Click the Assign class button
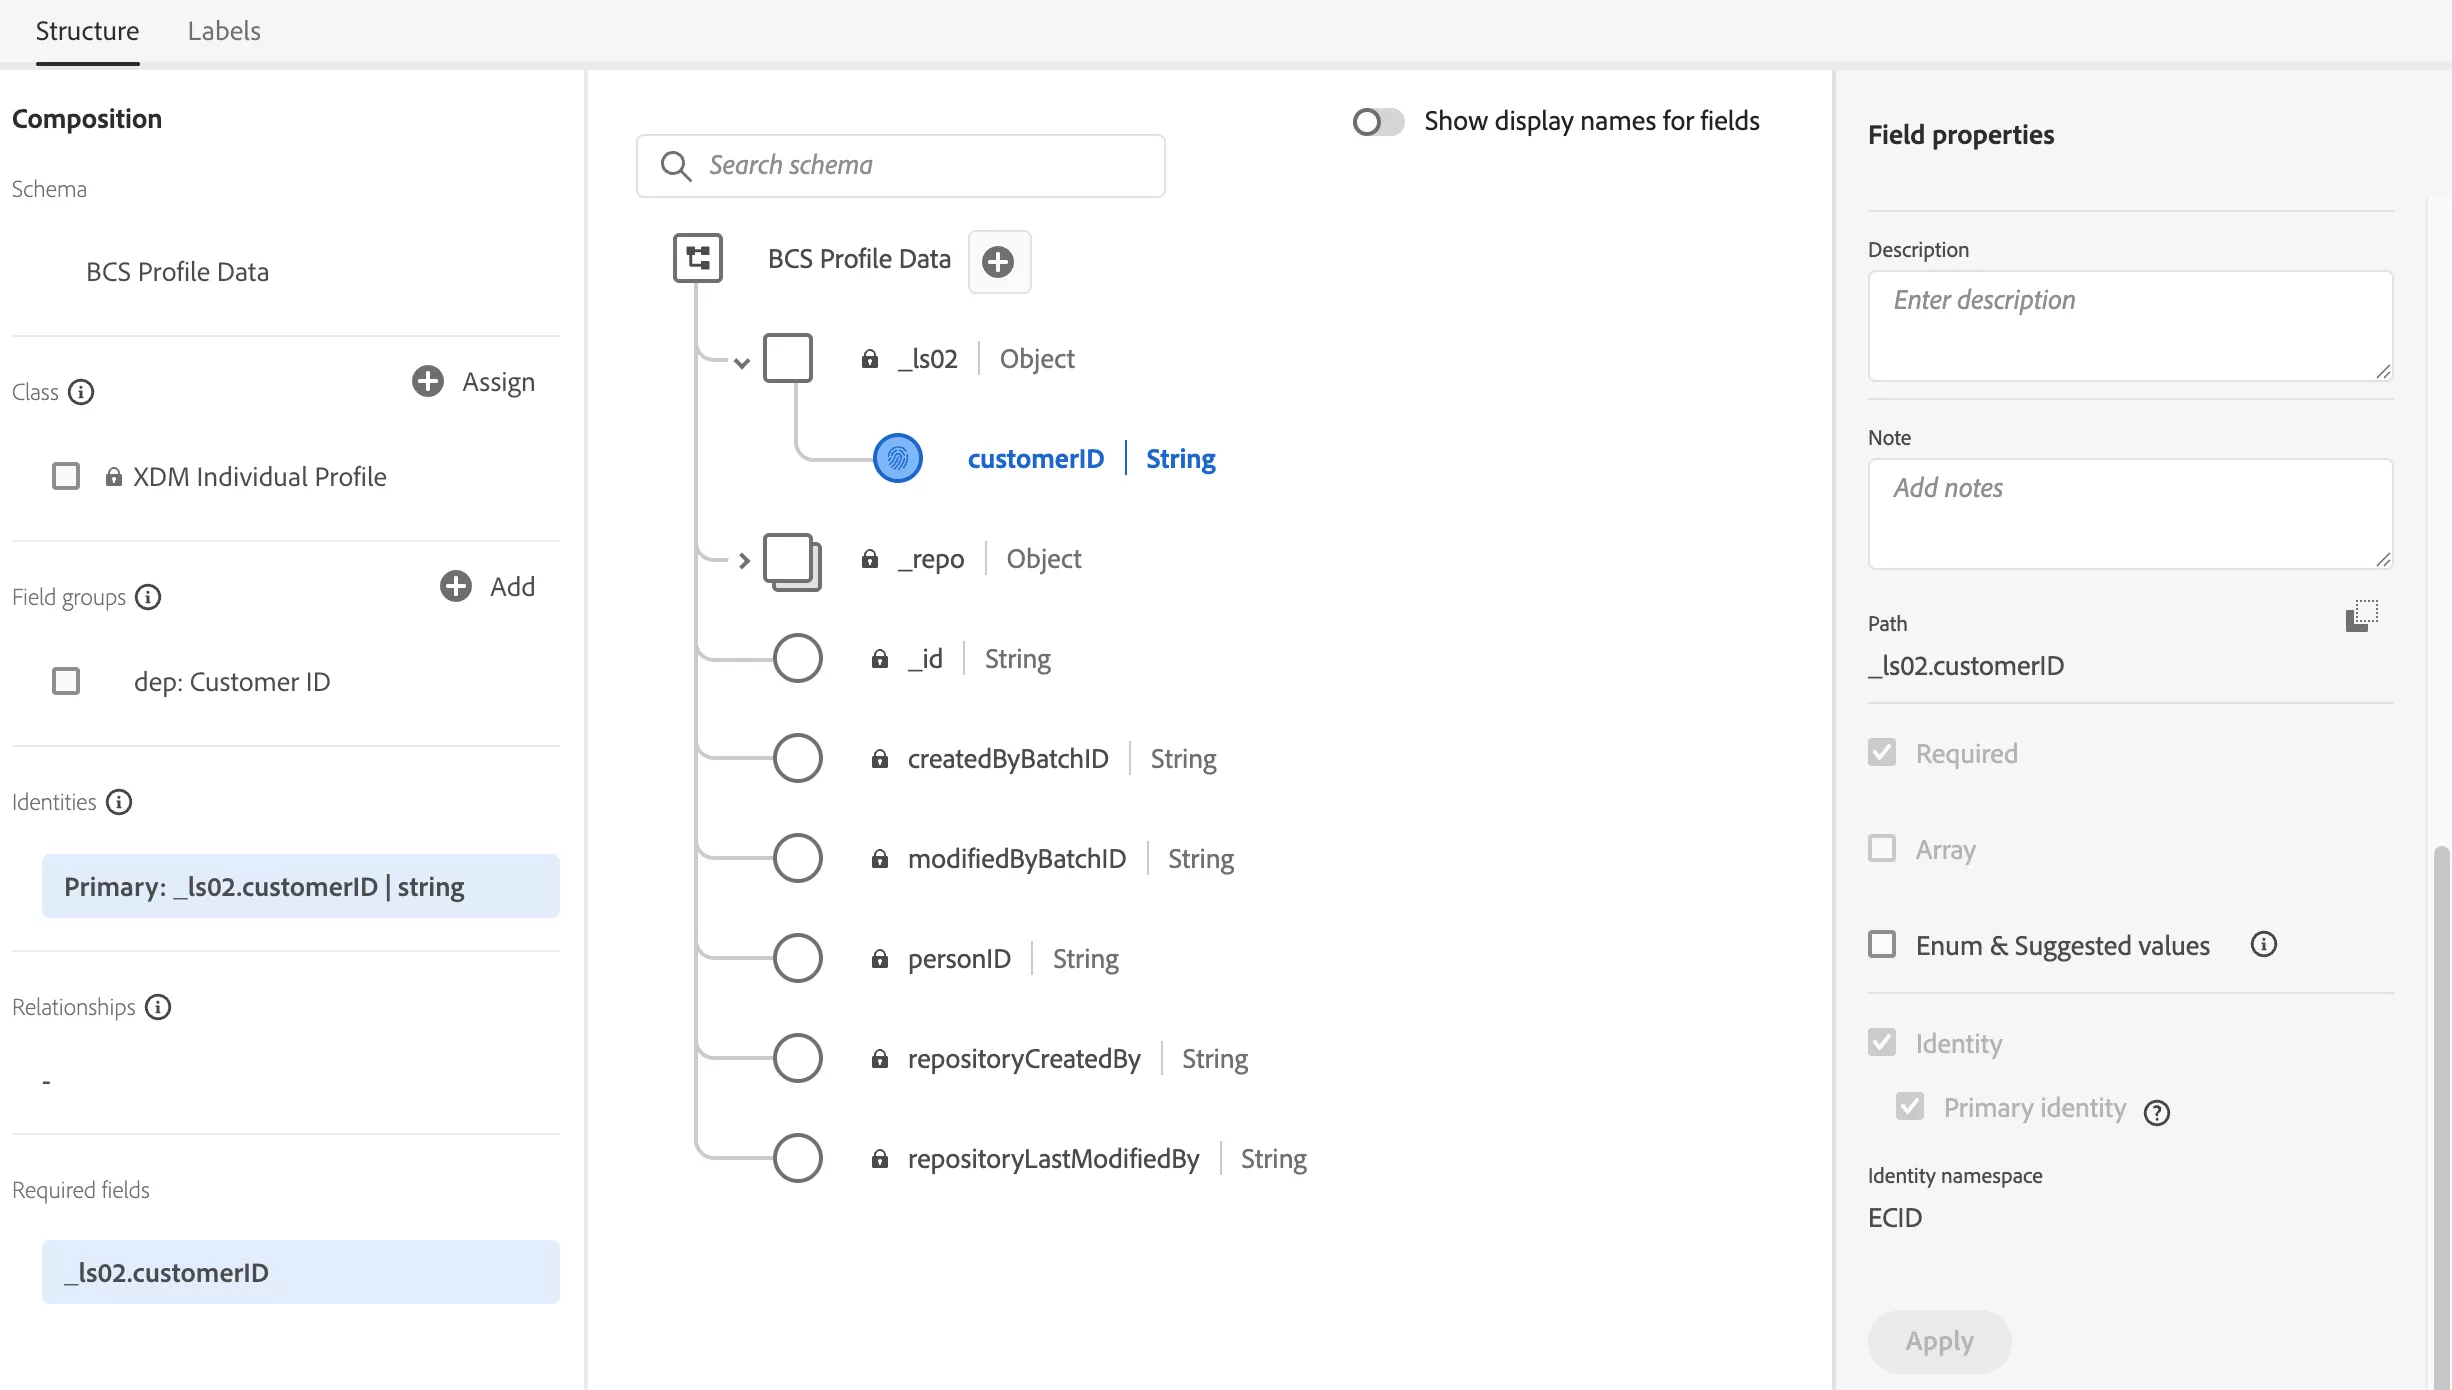2452x1390 pixels. click(474, 381)
